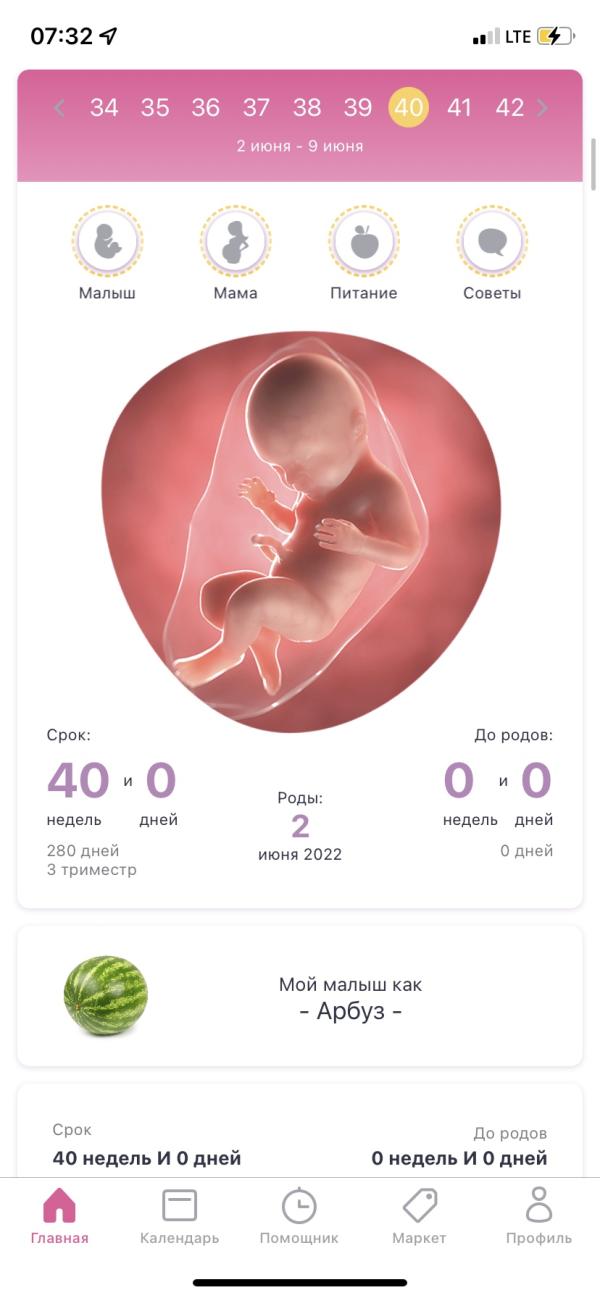Tap the highlighted week 40 circle
The width and height of the screenshot is (600, 1297).
pos(408,108)
